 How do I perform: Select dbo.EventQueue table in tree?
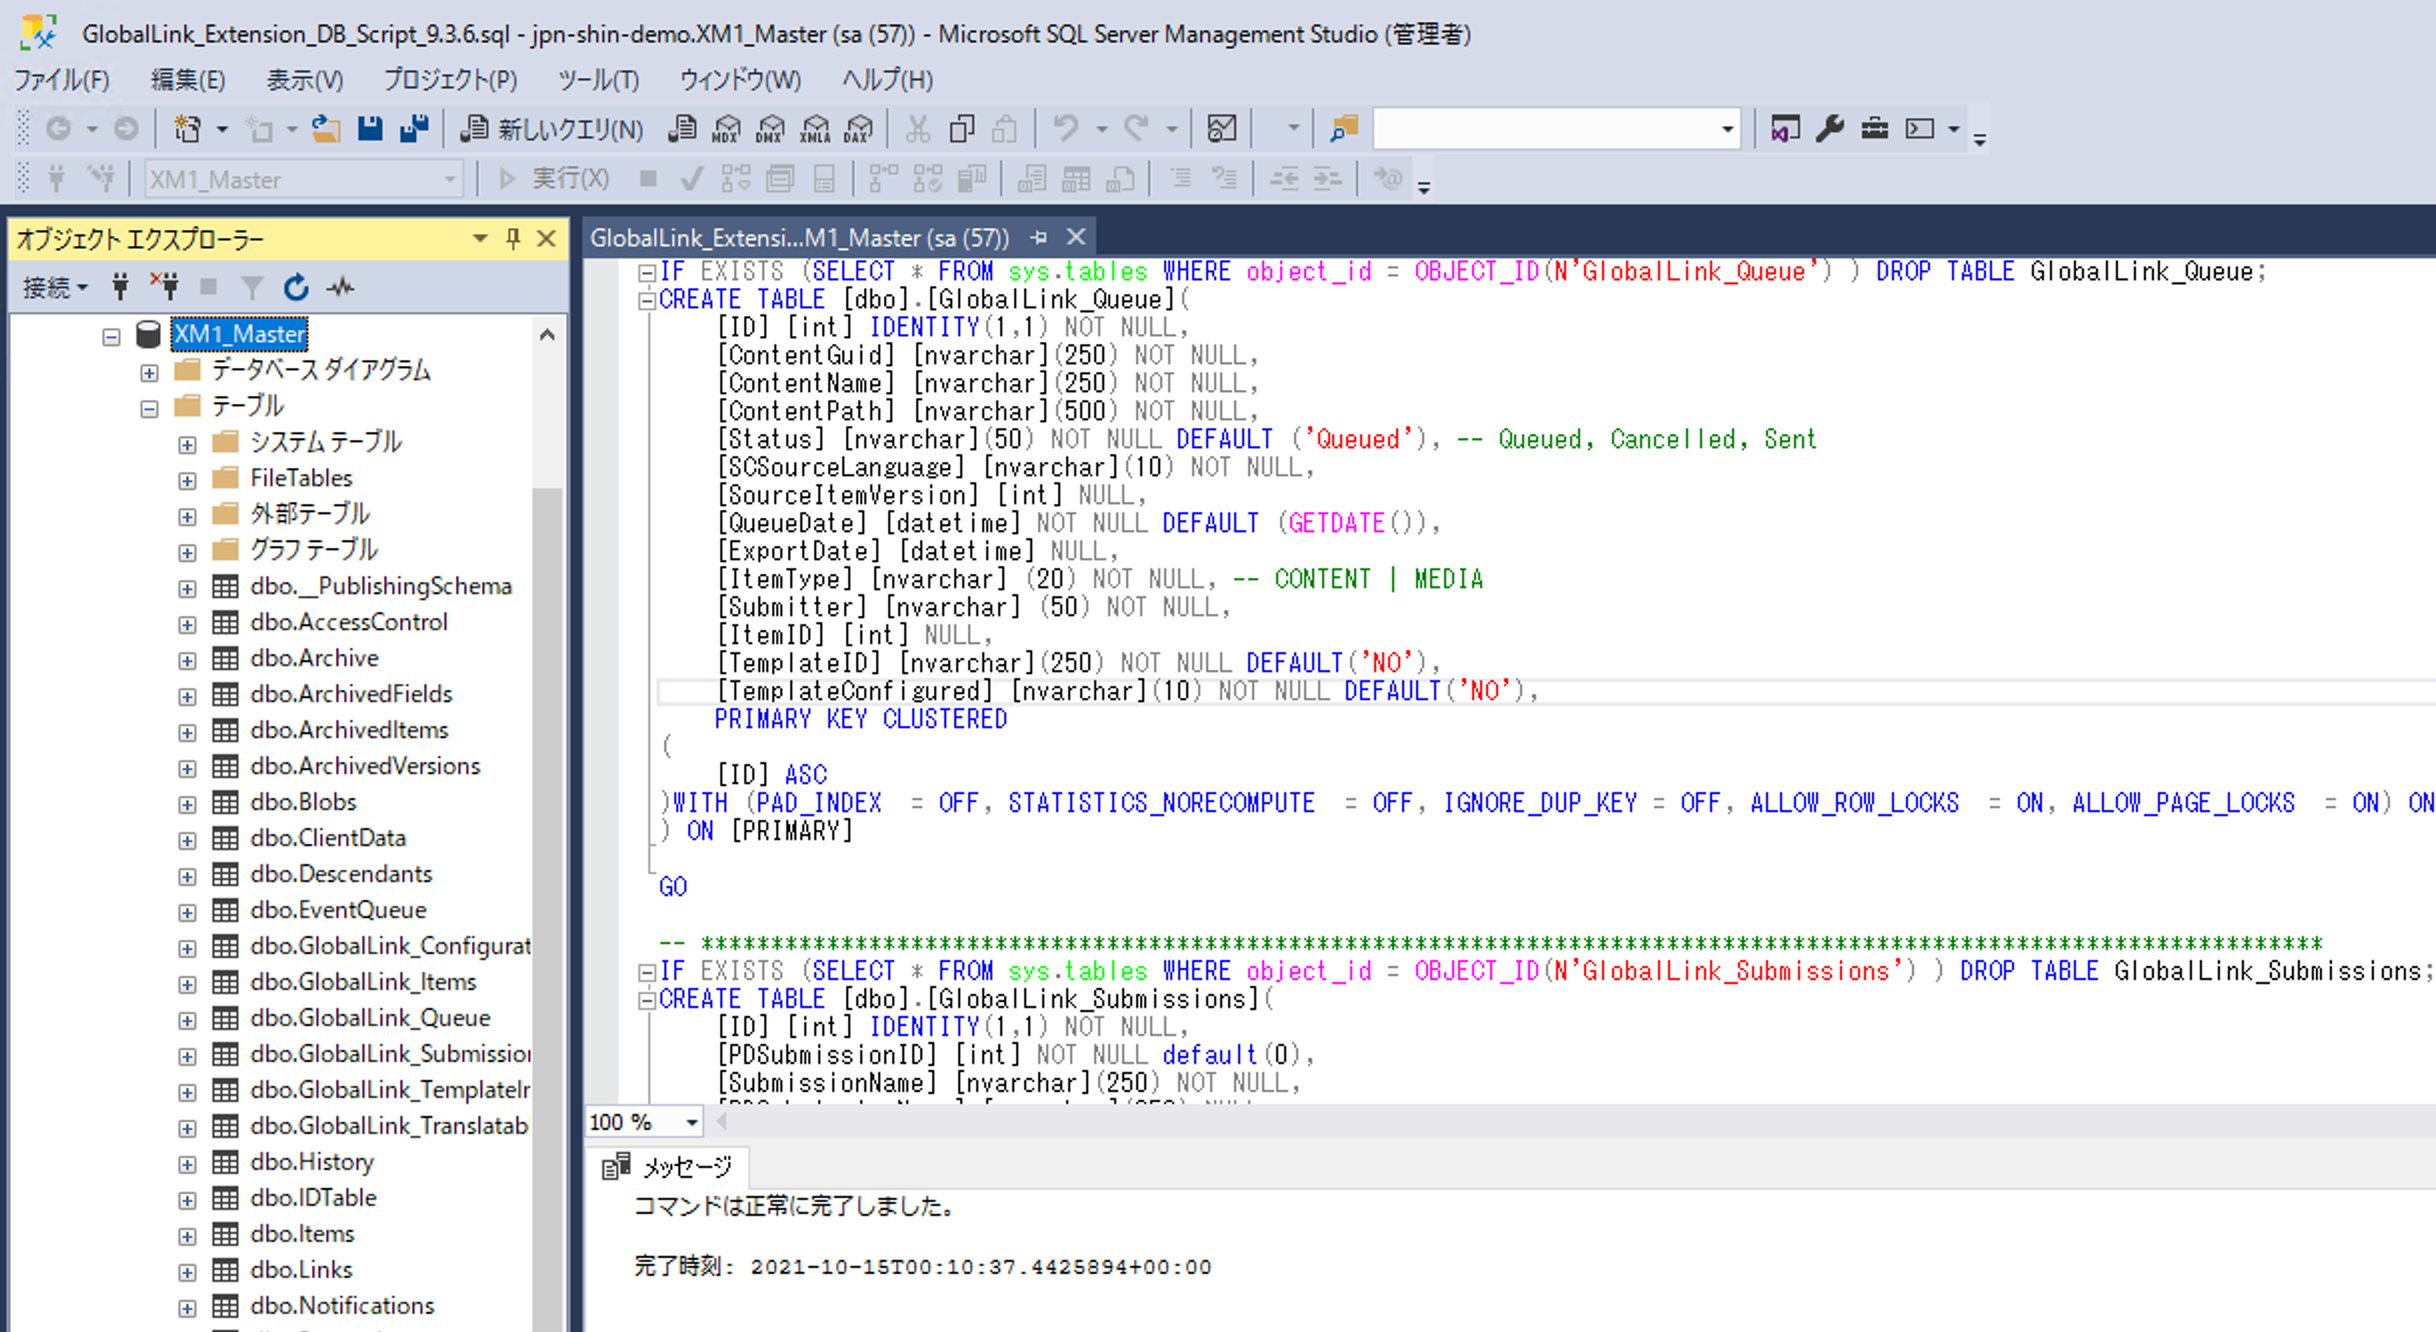click(x=338, y=910)
